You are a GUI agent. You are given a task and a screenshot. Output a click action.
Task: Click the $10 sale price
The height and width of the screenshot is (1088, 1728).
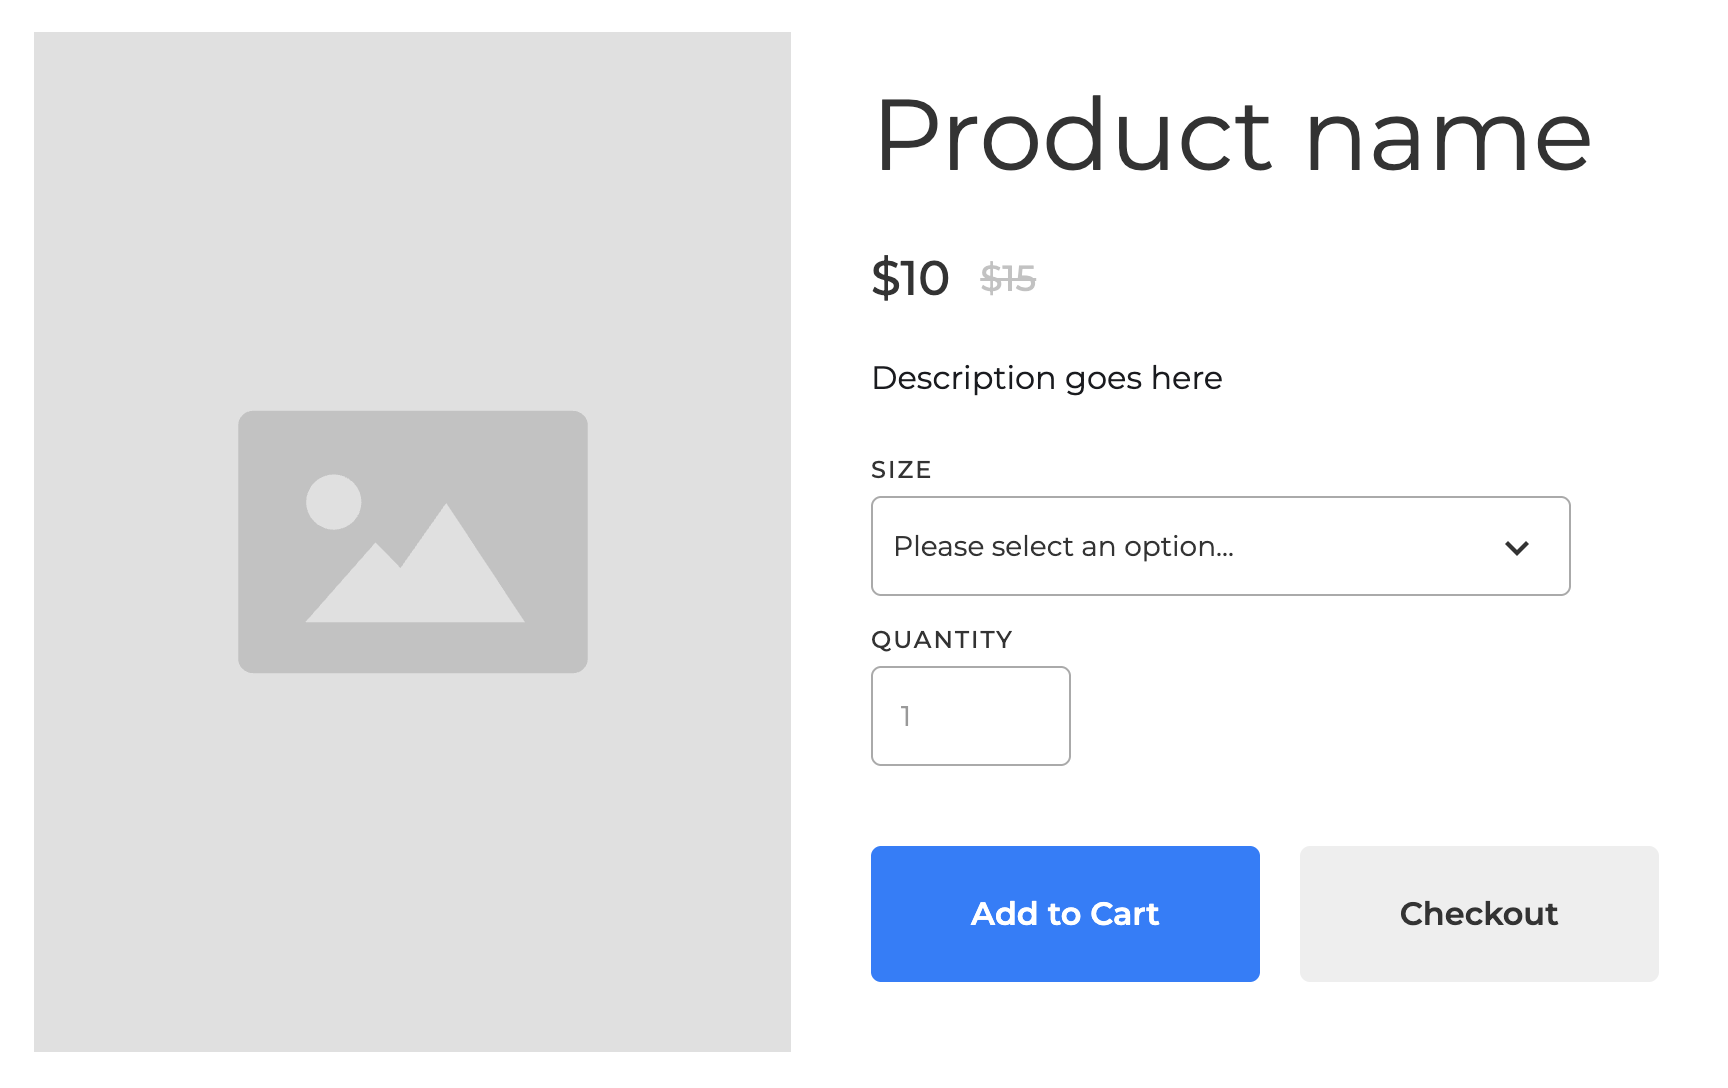(910, 278)
